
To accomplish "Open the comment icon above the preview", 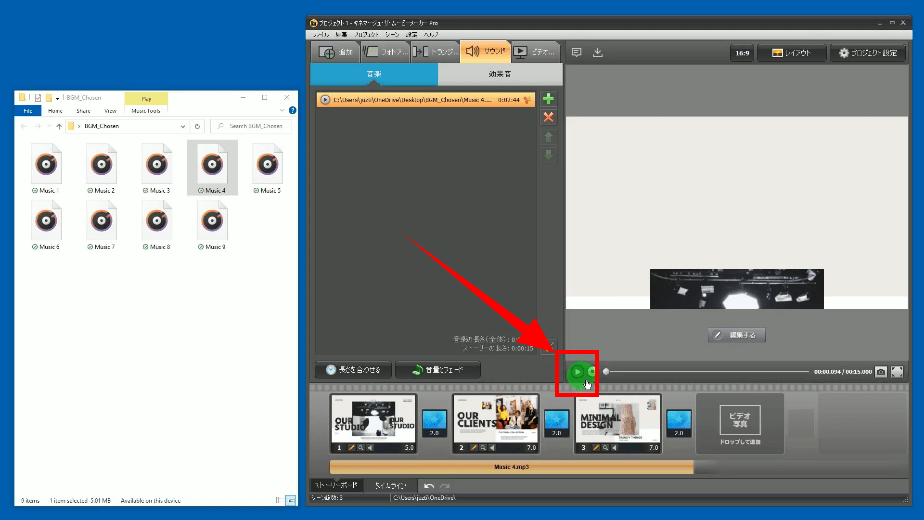I will [576, 53].
